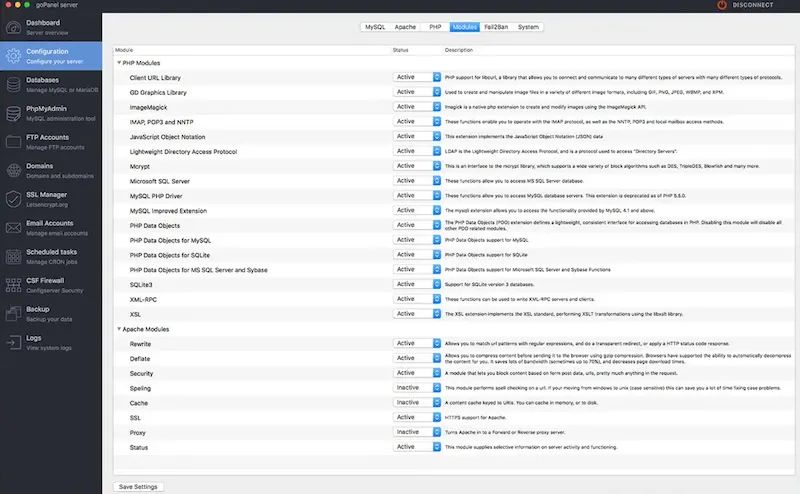Open status dropdown for GD Graphics Library
Viewport: 800px width, 494px height.
click(x=417, y=92)
